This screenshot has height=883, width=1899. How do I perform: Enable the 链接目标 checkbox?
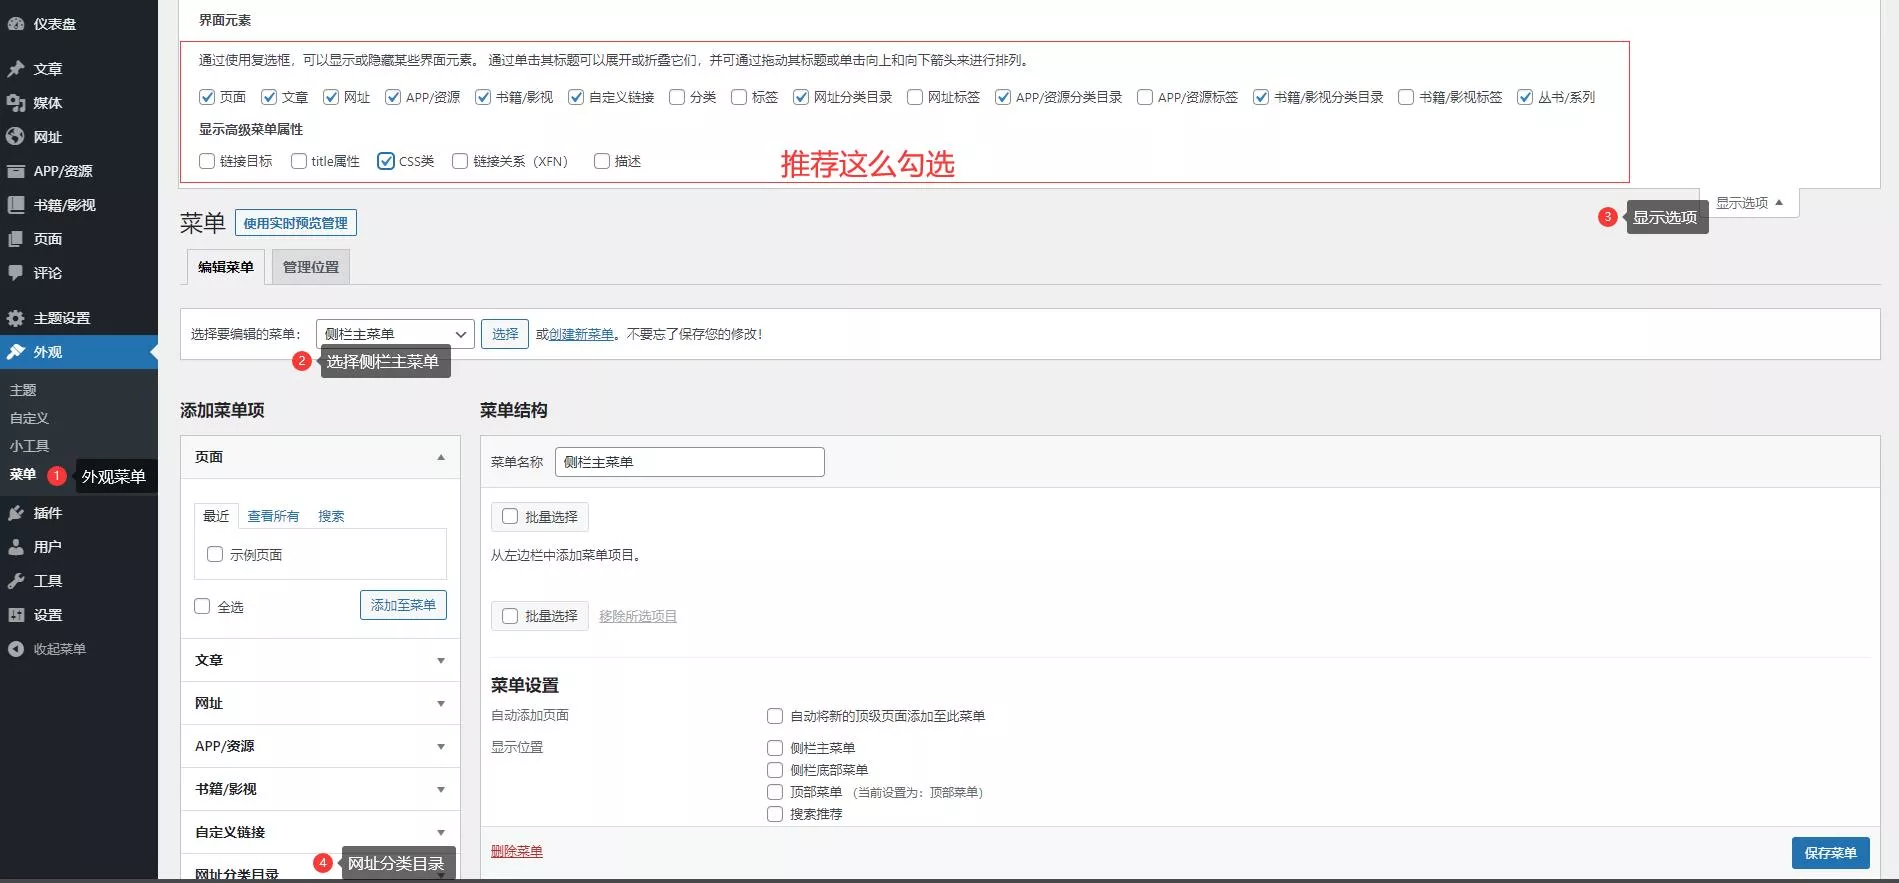coord(207,161)
